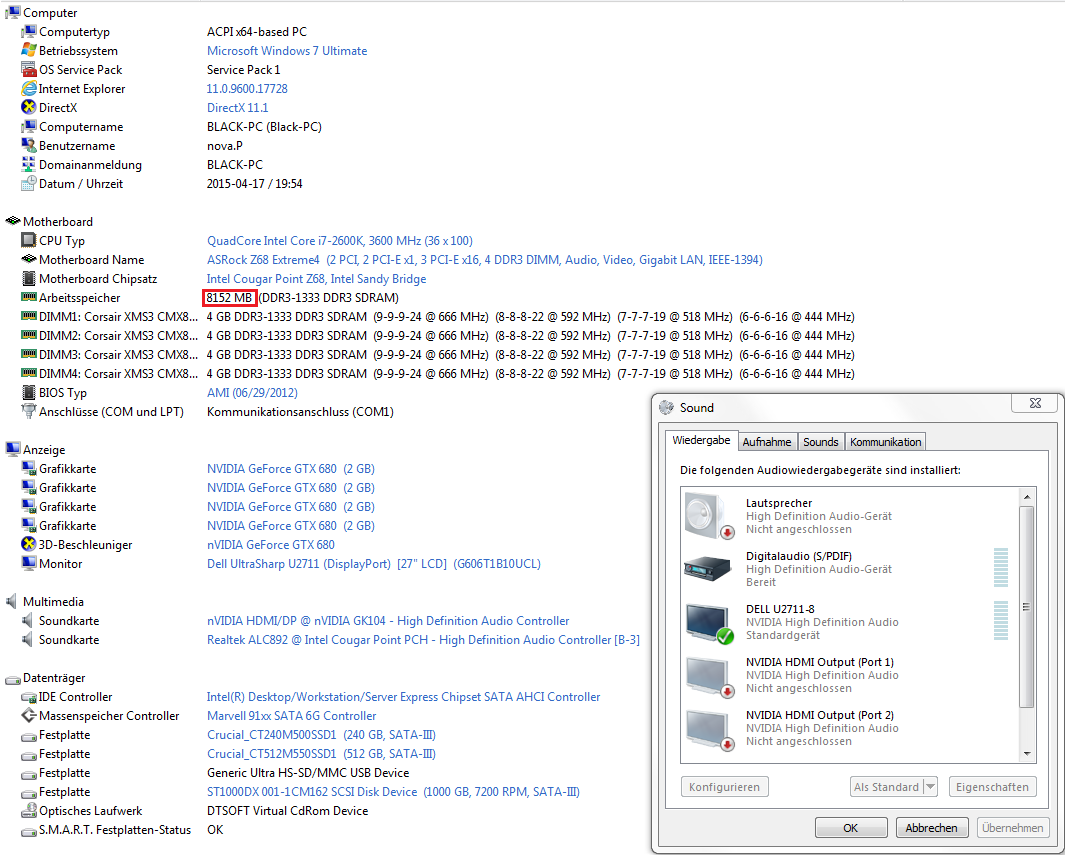1065x855 pixels.
Task: Click the Optisches Laufwerk disc icon
Action: pos(29,811)
